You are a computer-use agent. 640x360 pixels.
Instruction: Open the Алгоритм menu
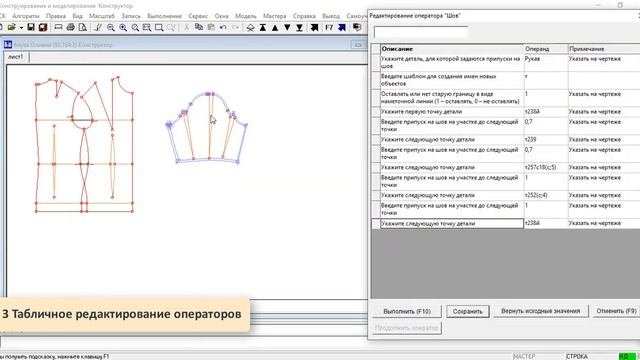pyautogui.click(x=26, y=16)
